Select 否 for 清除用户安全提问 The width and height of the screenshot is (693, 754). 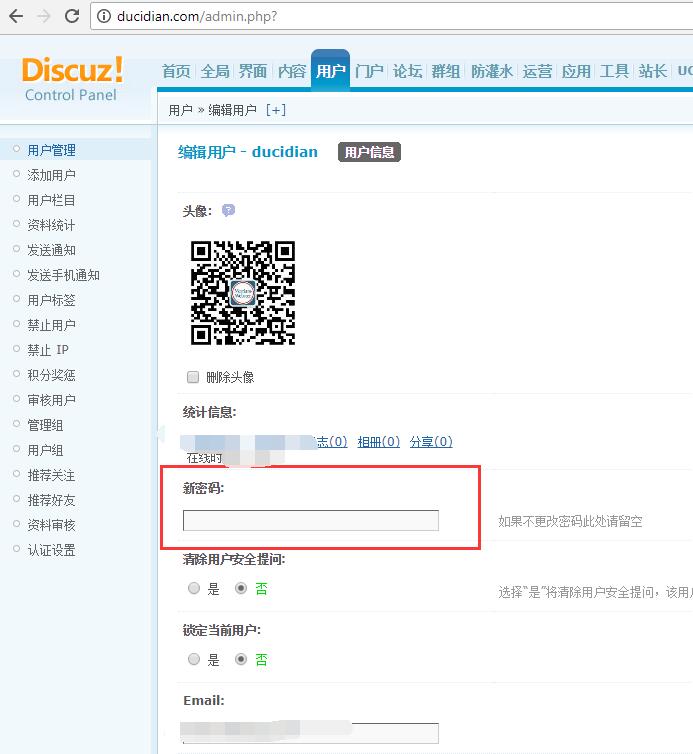coord(241,588)
